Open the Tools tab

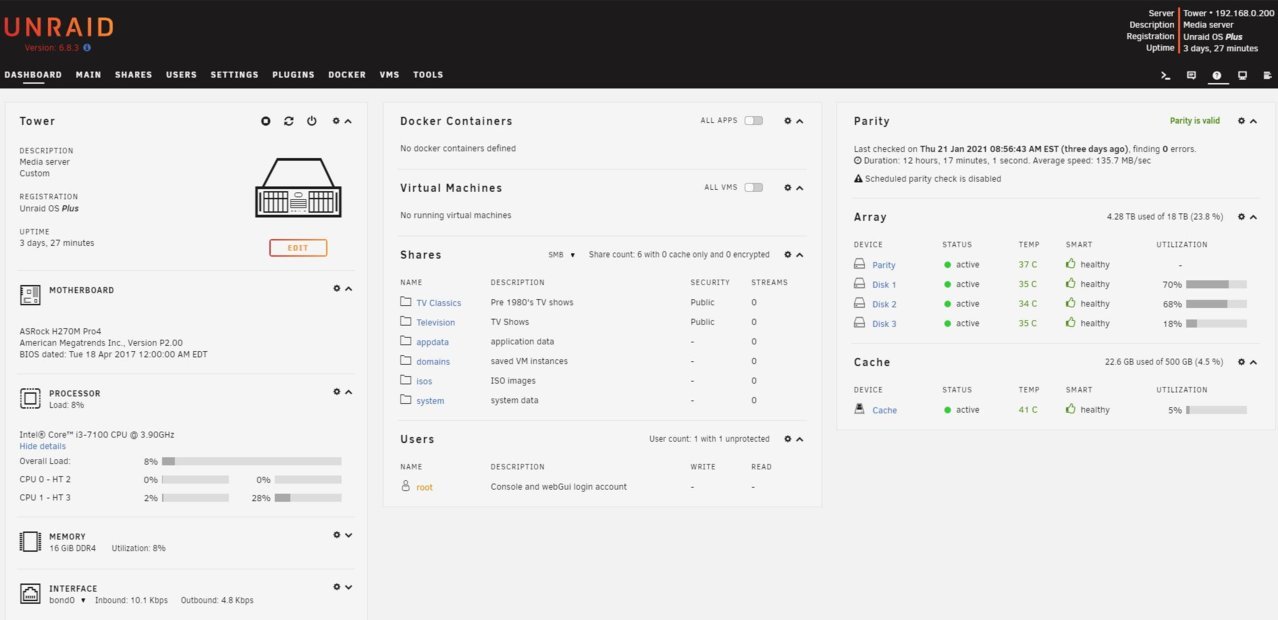click(428, 75)
